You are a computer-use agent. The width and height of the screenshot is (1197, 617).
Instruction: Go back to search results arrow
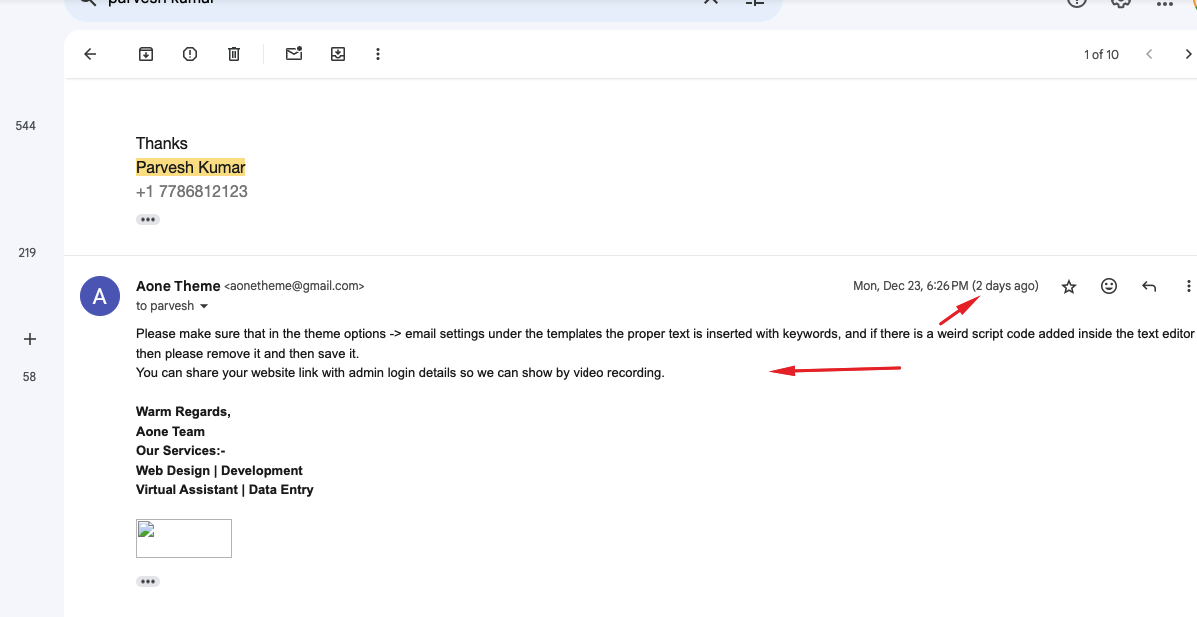click(x=90, y=54)
